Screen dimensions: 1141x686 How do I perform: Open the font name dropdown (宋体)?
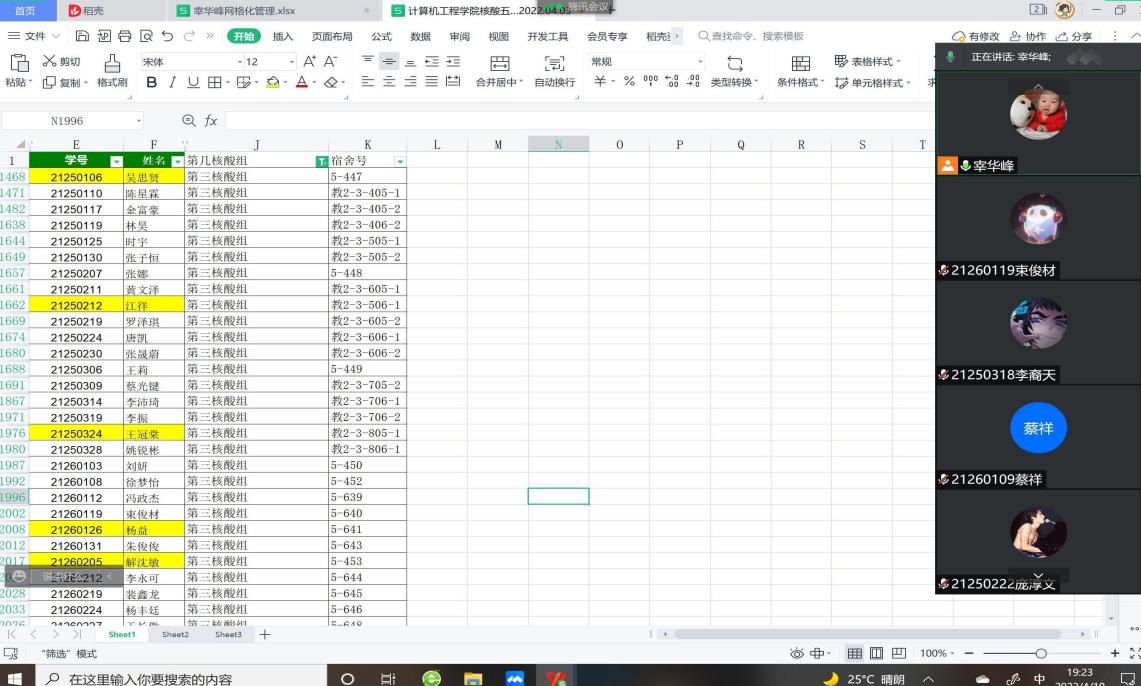coord(239,62)
